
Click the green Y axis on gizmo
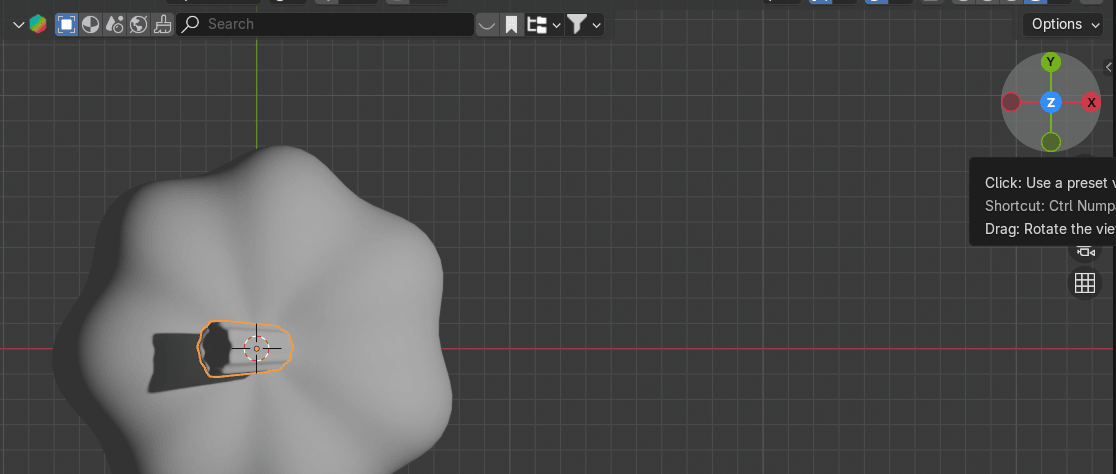1050,63
